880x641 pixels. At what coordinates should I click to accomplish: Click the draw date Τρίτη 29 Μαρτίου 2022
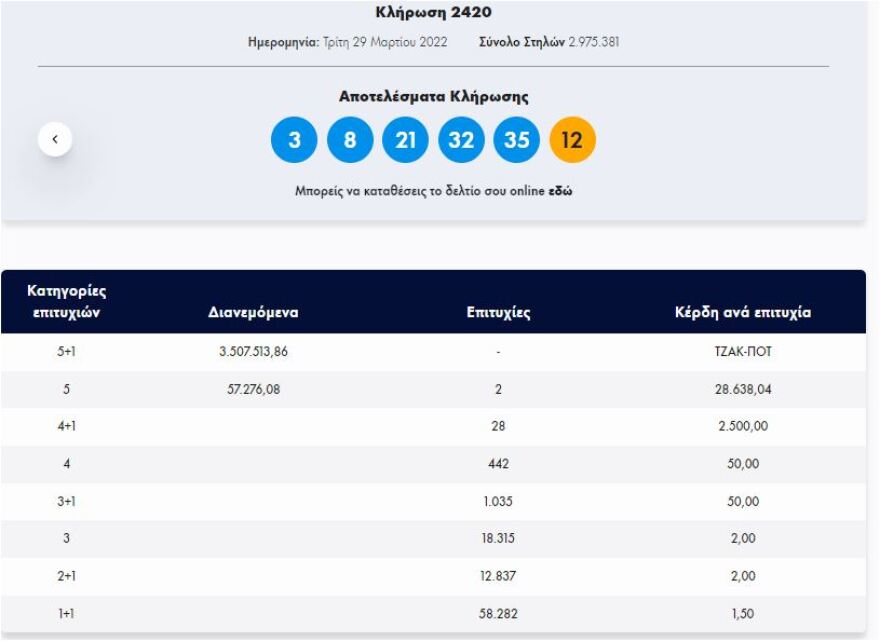click(385, 42)
